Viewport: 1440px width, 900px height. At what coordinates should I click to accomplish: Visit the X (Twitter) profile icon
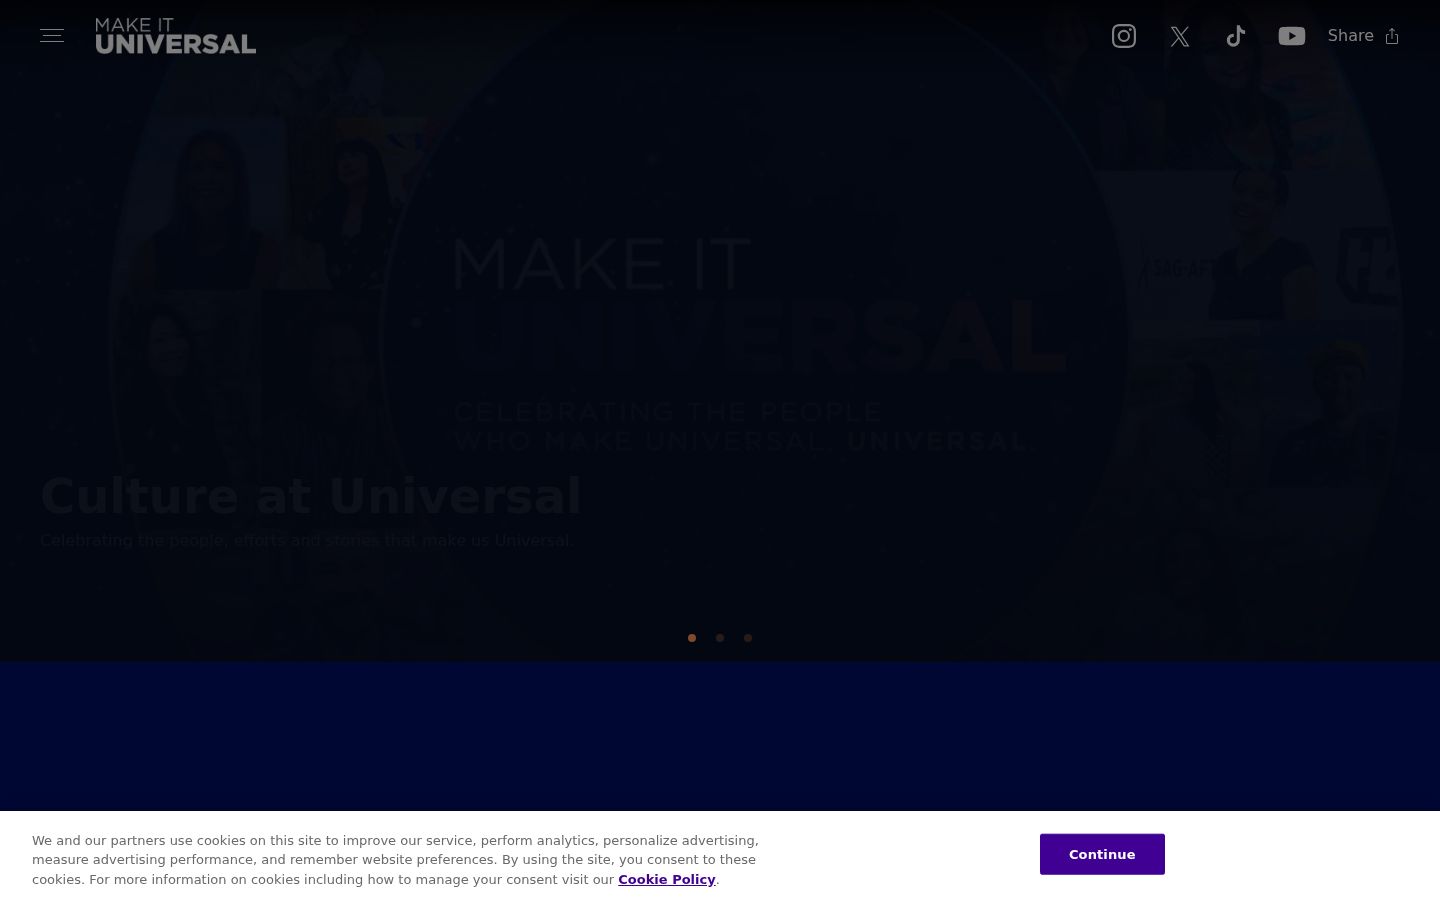tap(1180, 37)
